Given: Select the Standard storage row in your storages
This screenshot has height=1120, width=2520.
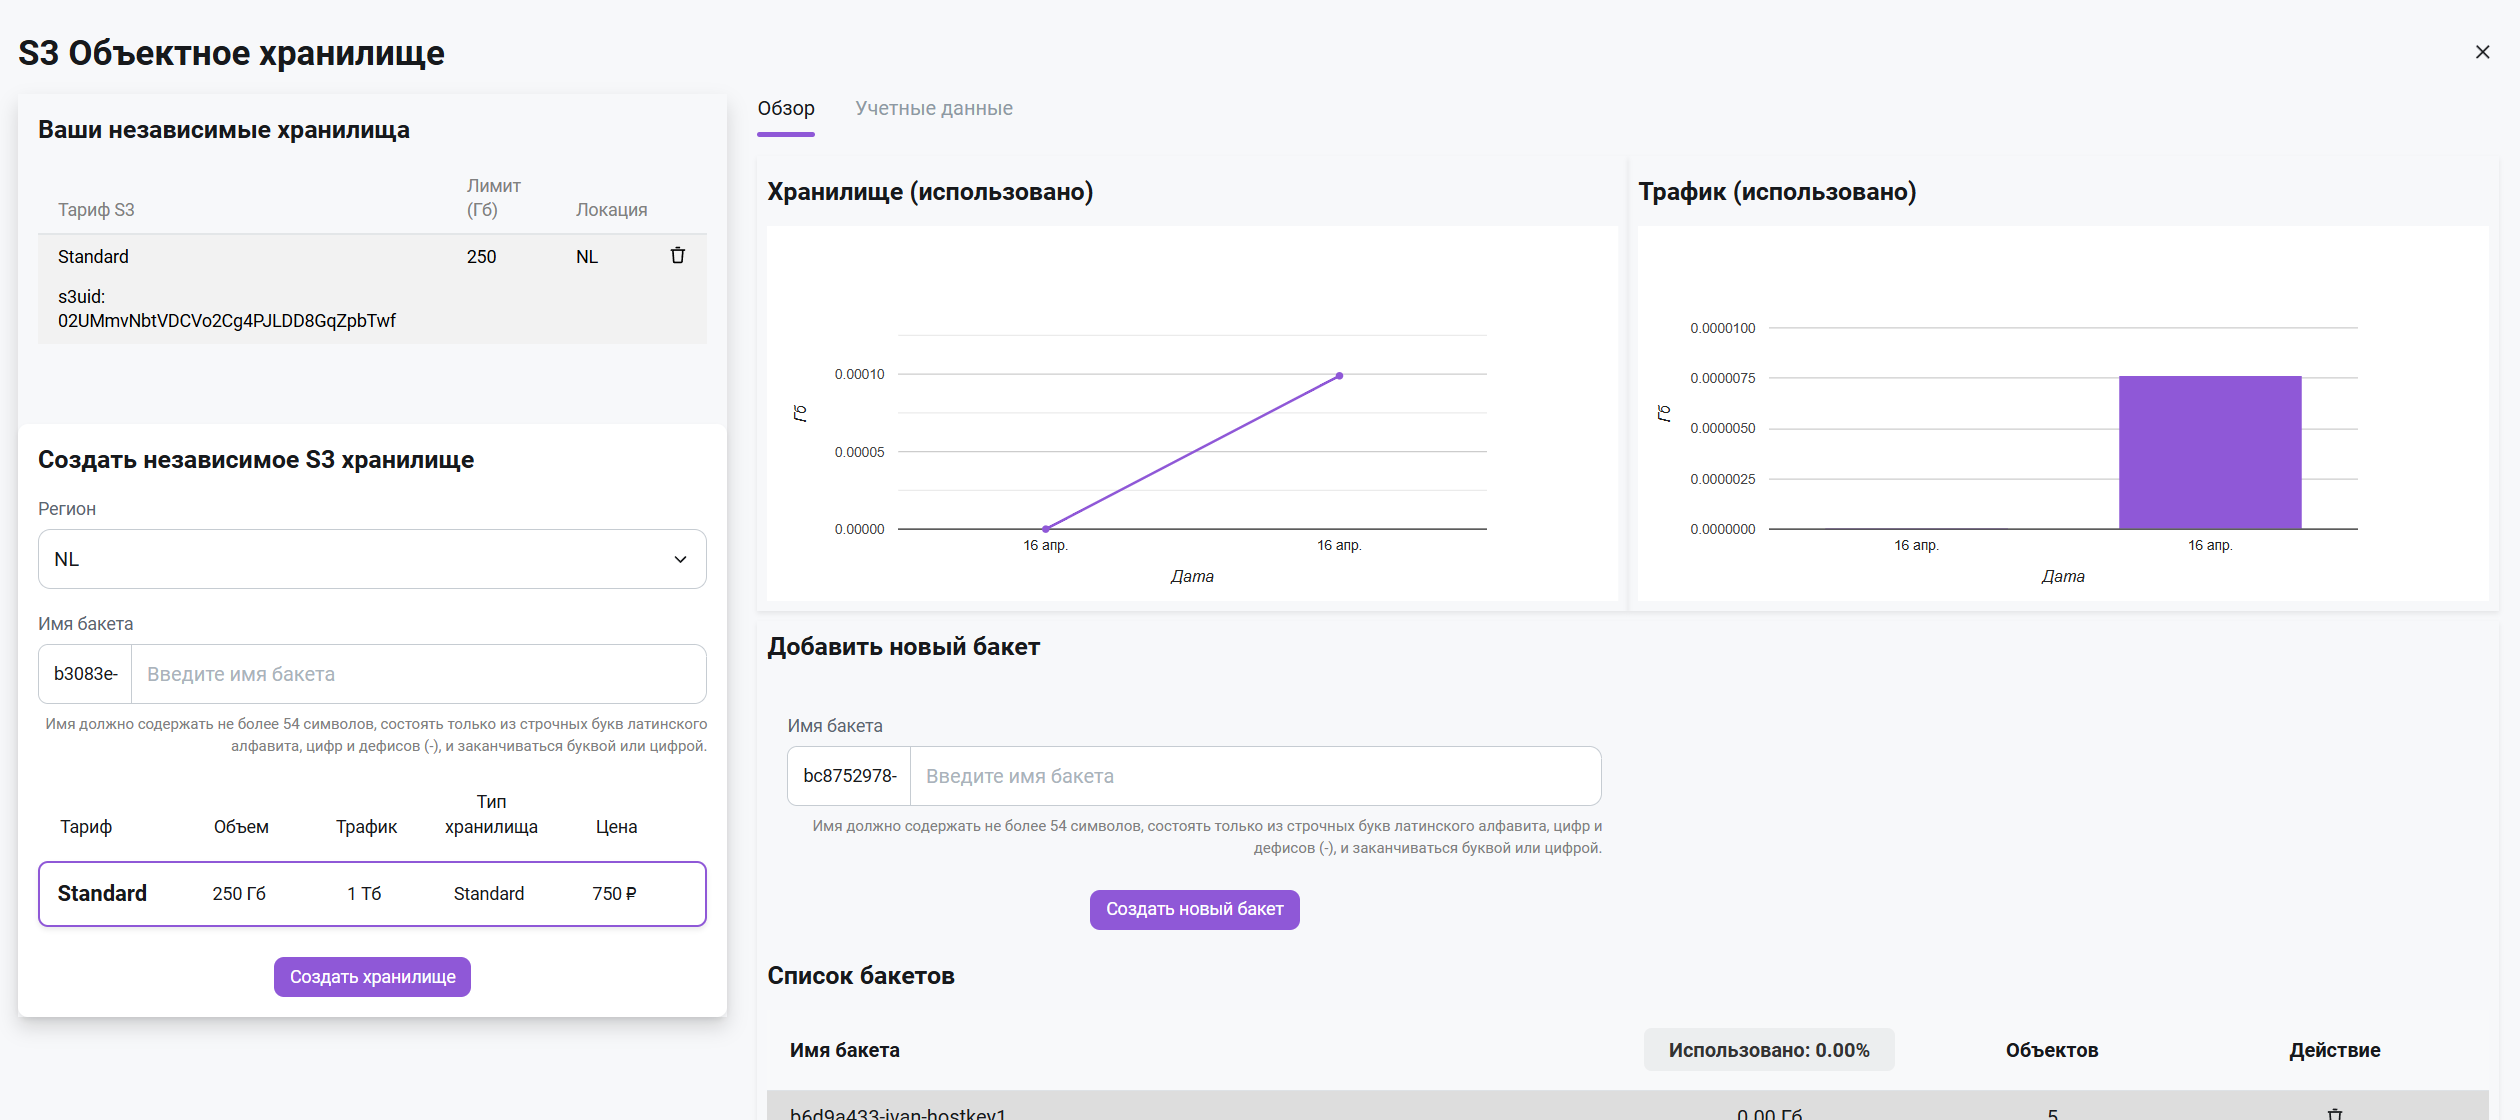Looking at the screenshot, I should 372,288.
